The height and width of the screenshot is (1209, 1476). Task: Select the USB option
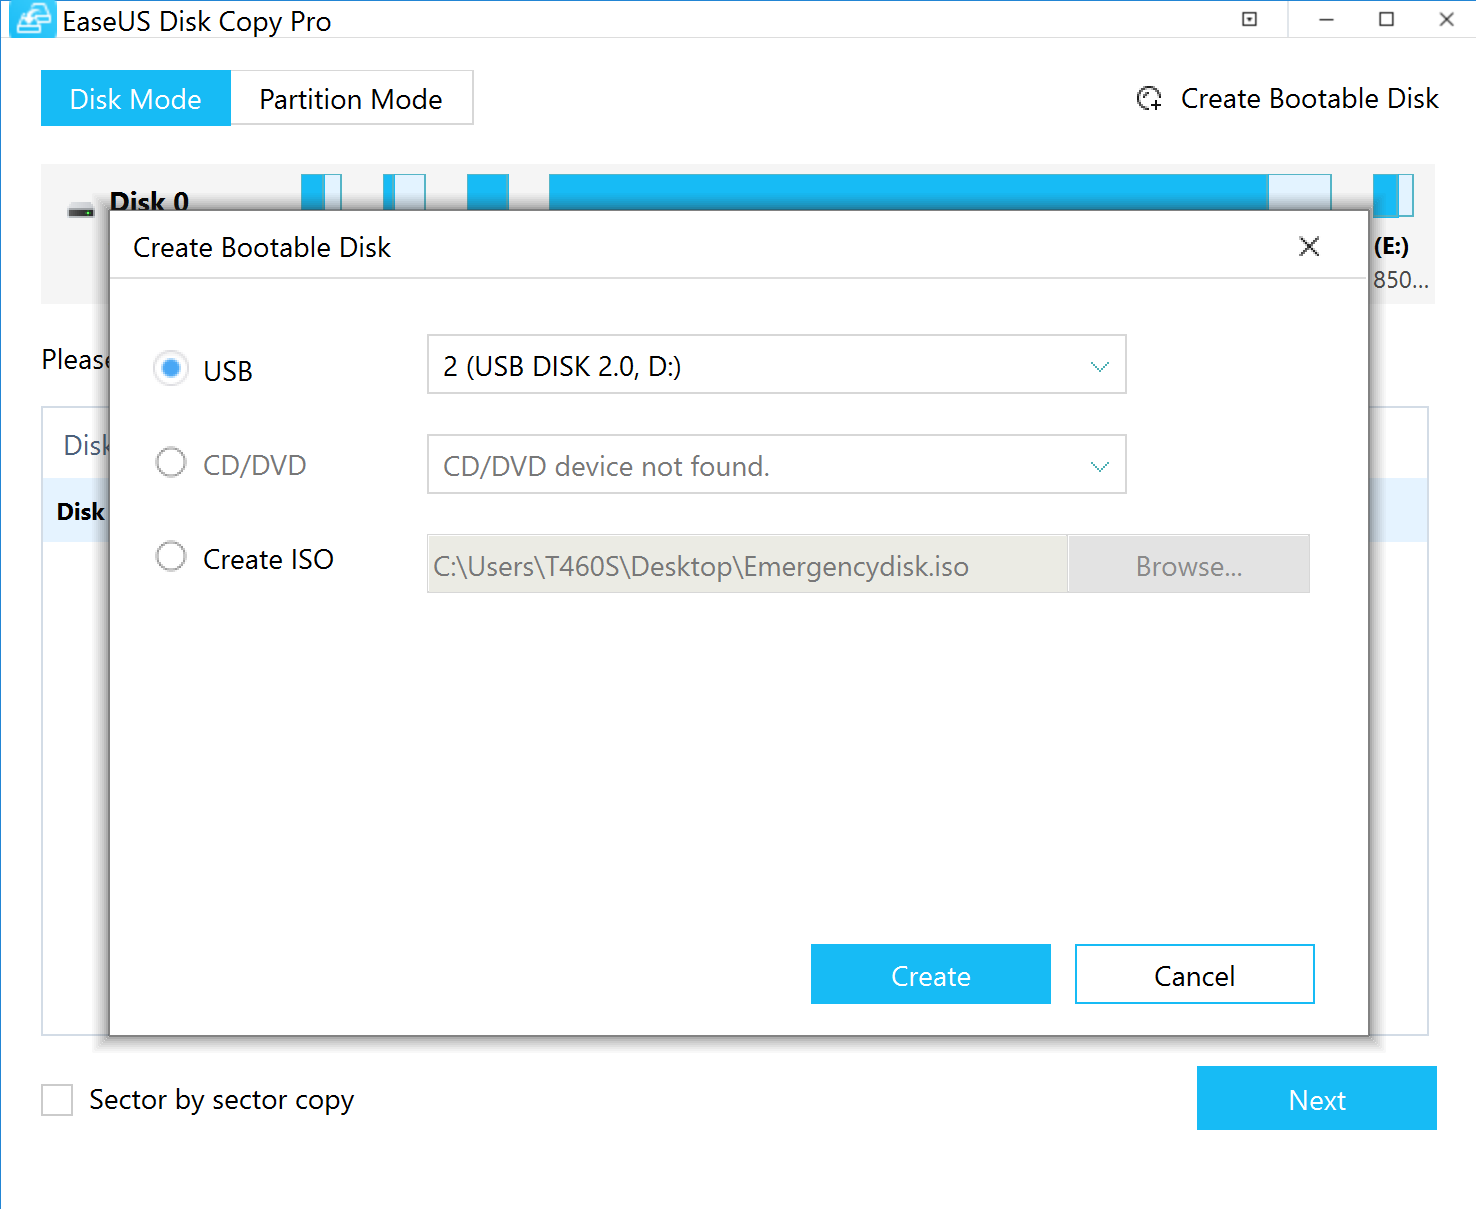[170, 368]
